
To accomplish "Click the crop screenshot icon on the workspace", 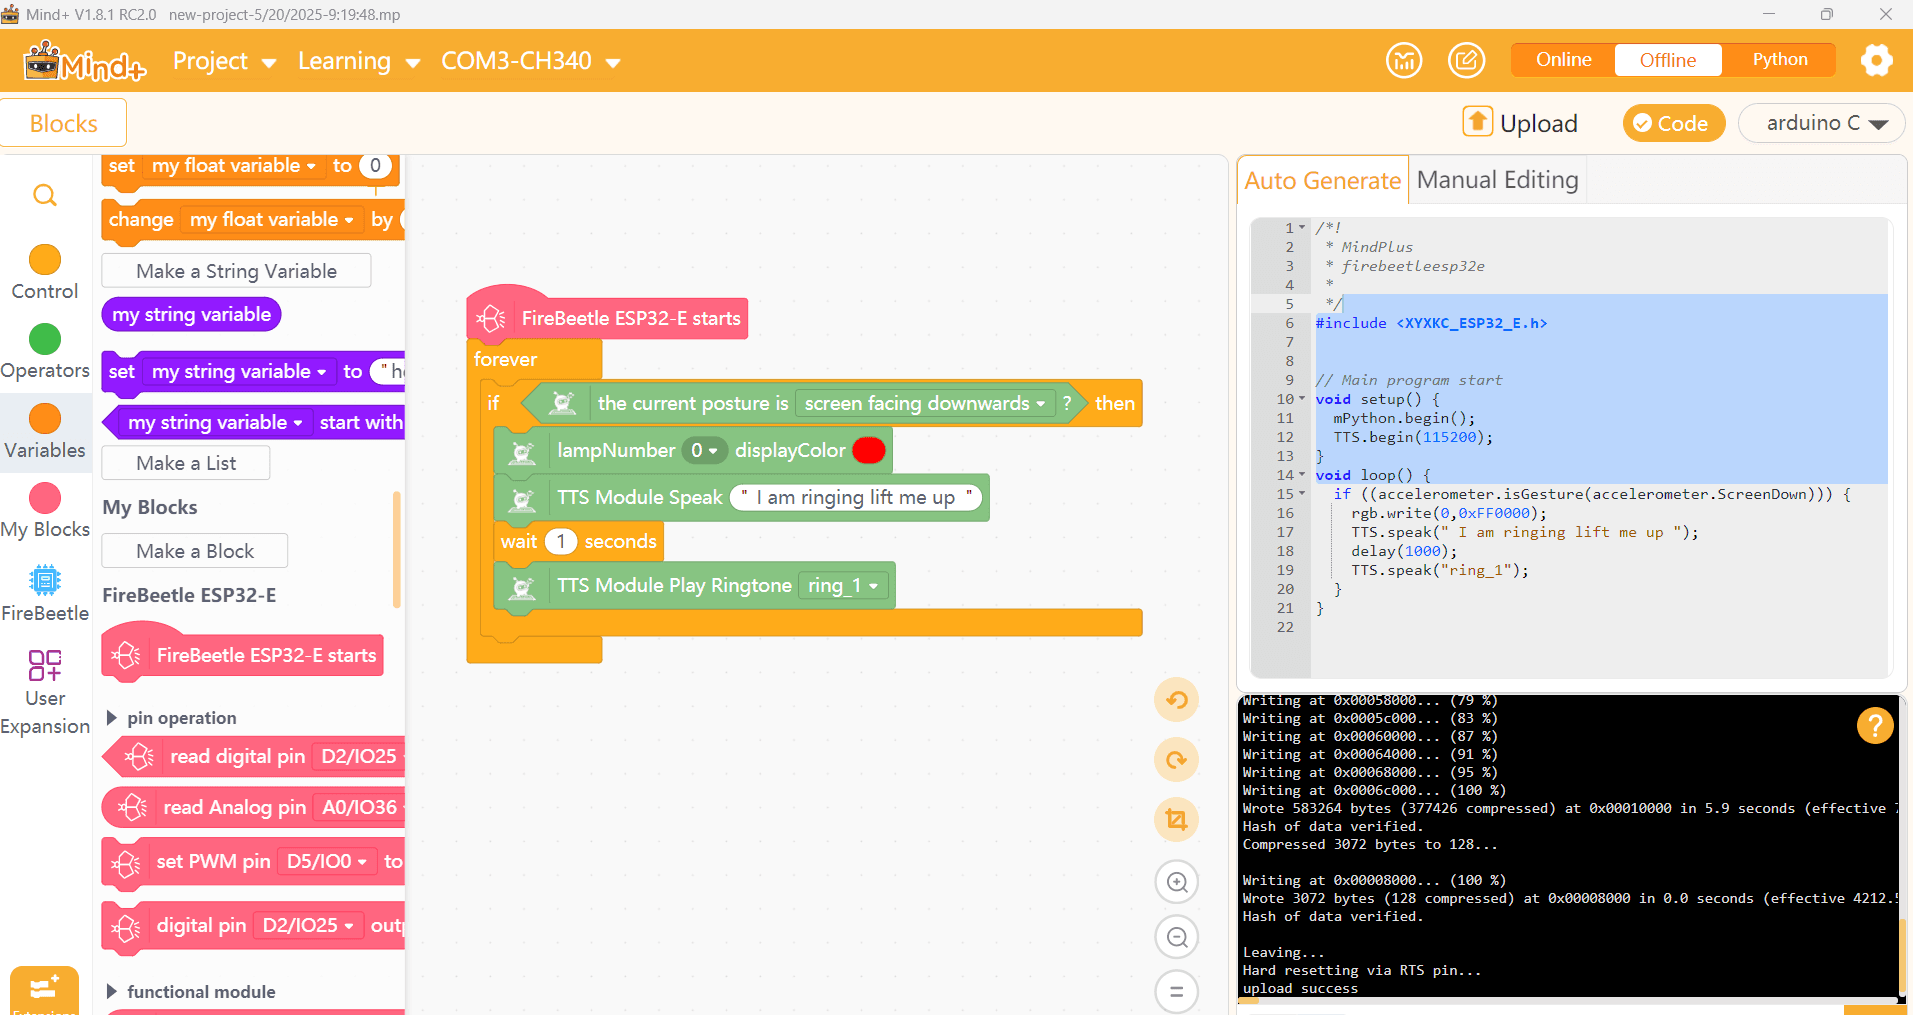I will [x=1177, y=820].
